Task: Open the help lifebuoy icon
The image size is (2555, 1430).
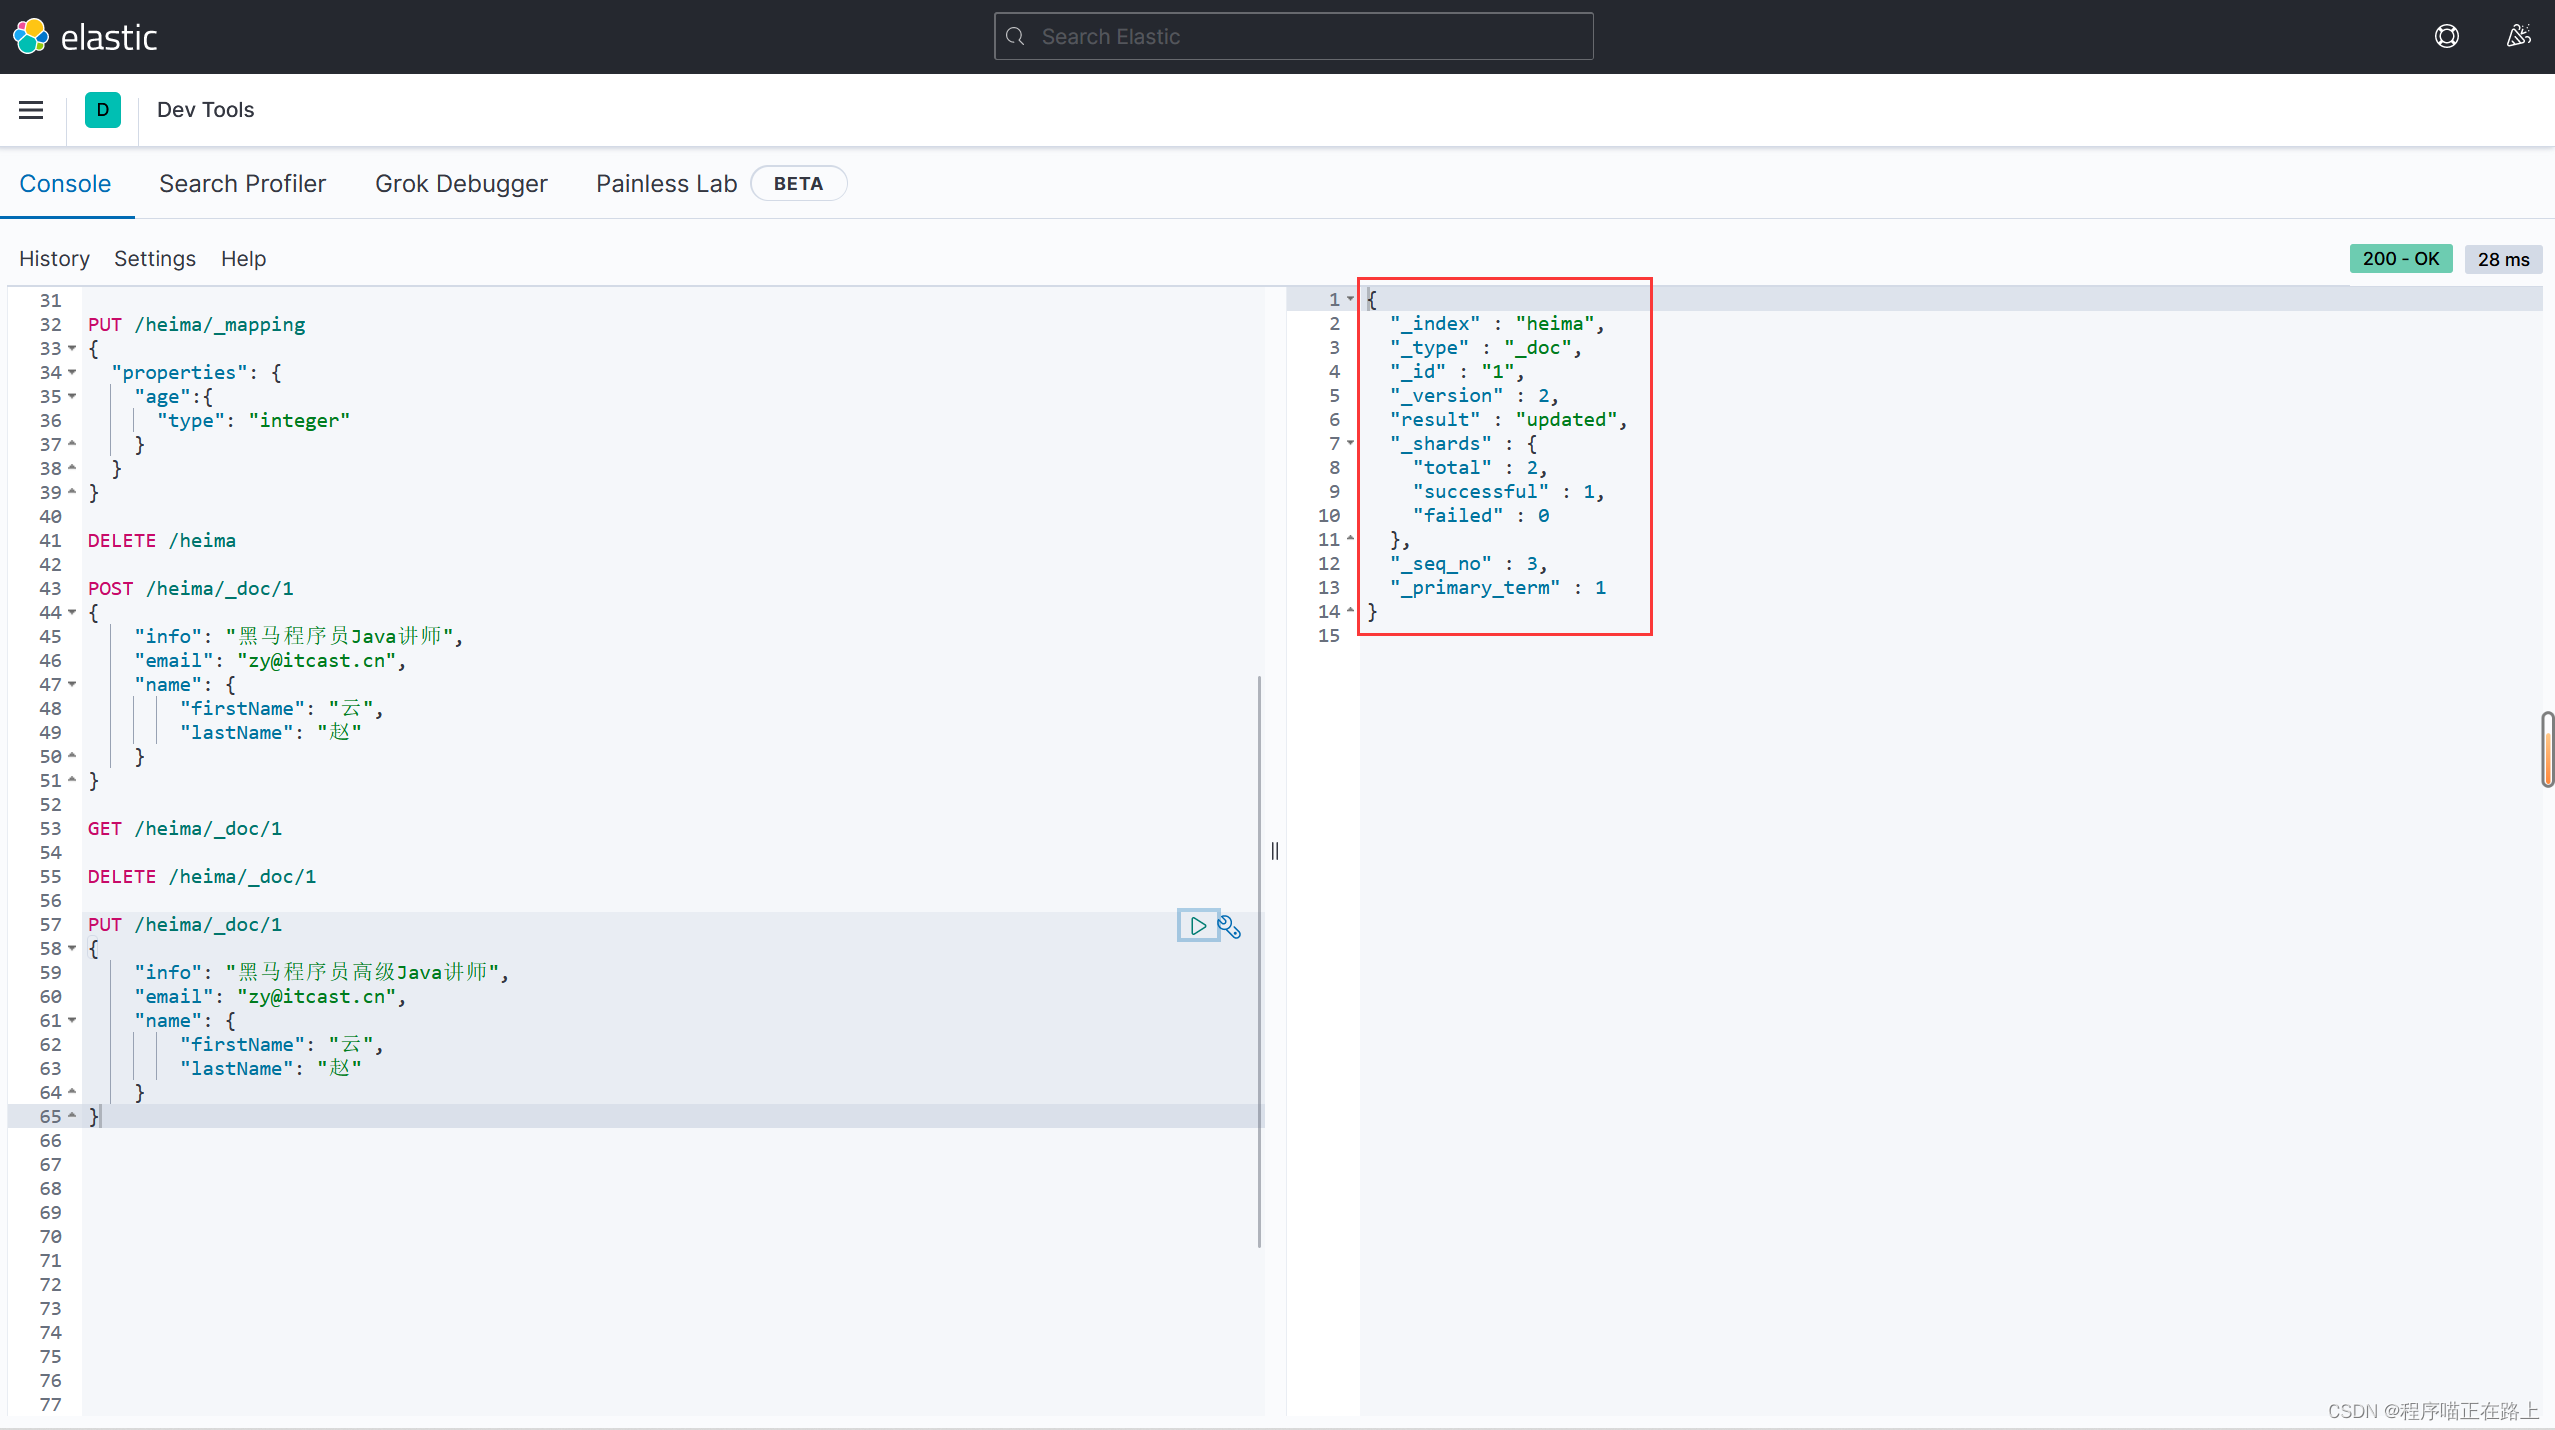Action: [x=2446, y=37]
